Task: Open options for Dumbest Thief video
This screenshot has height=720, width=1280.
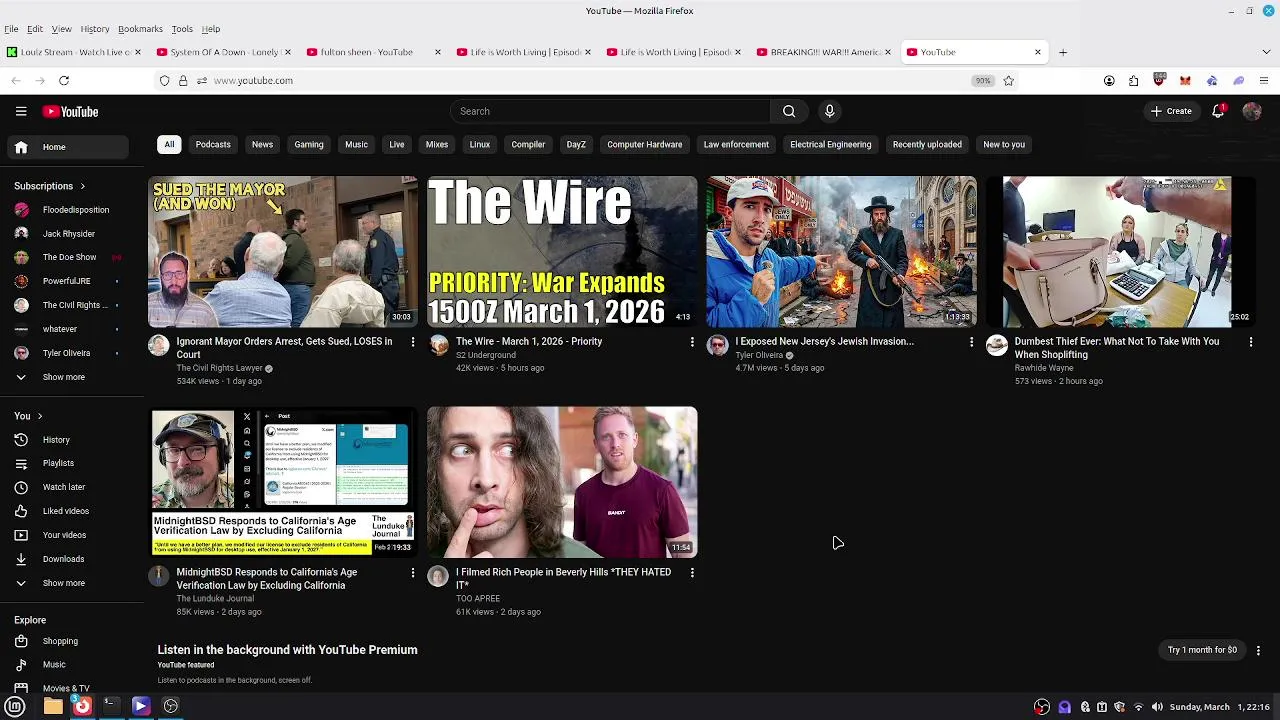Action: click(1250, 342)
